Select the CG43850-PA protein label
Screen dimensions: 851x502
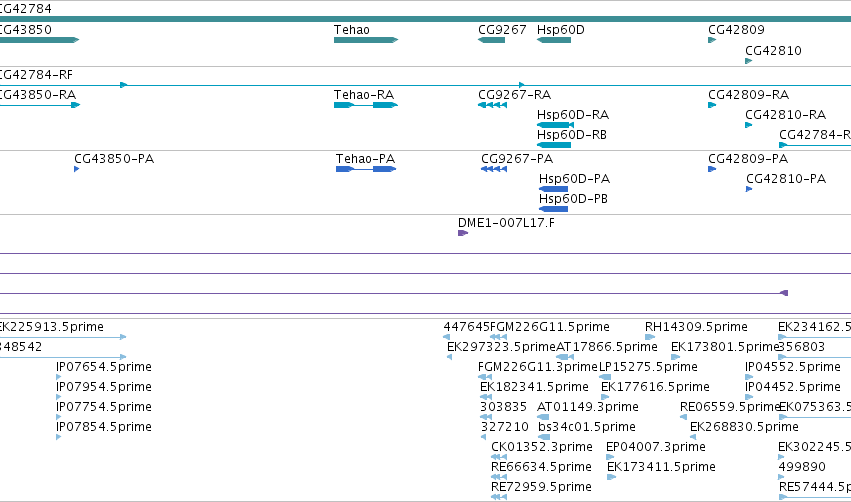coord(114,158)
